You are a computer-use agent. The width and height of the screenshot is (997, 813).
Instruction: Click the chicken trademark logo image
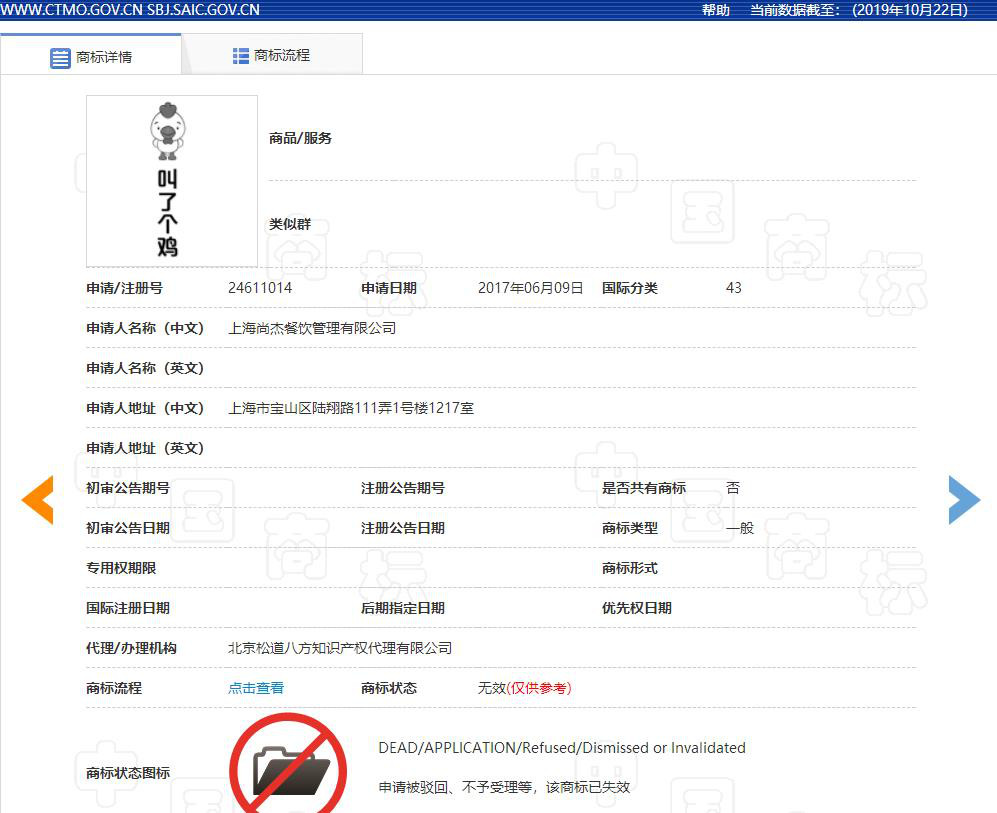click(x=170, y=180)
